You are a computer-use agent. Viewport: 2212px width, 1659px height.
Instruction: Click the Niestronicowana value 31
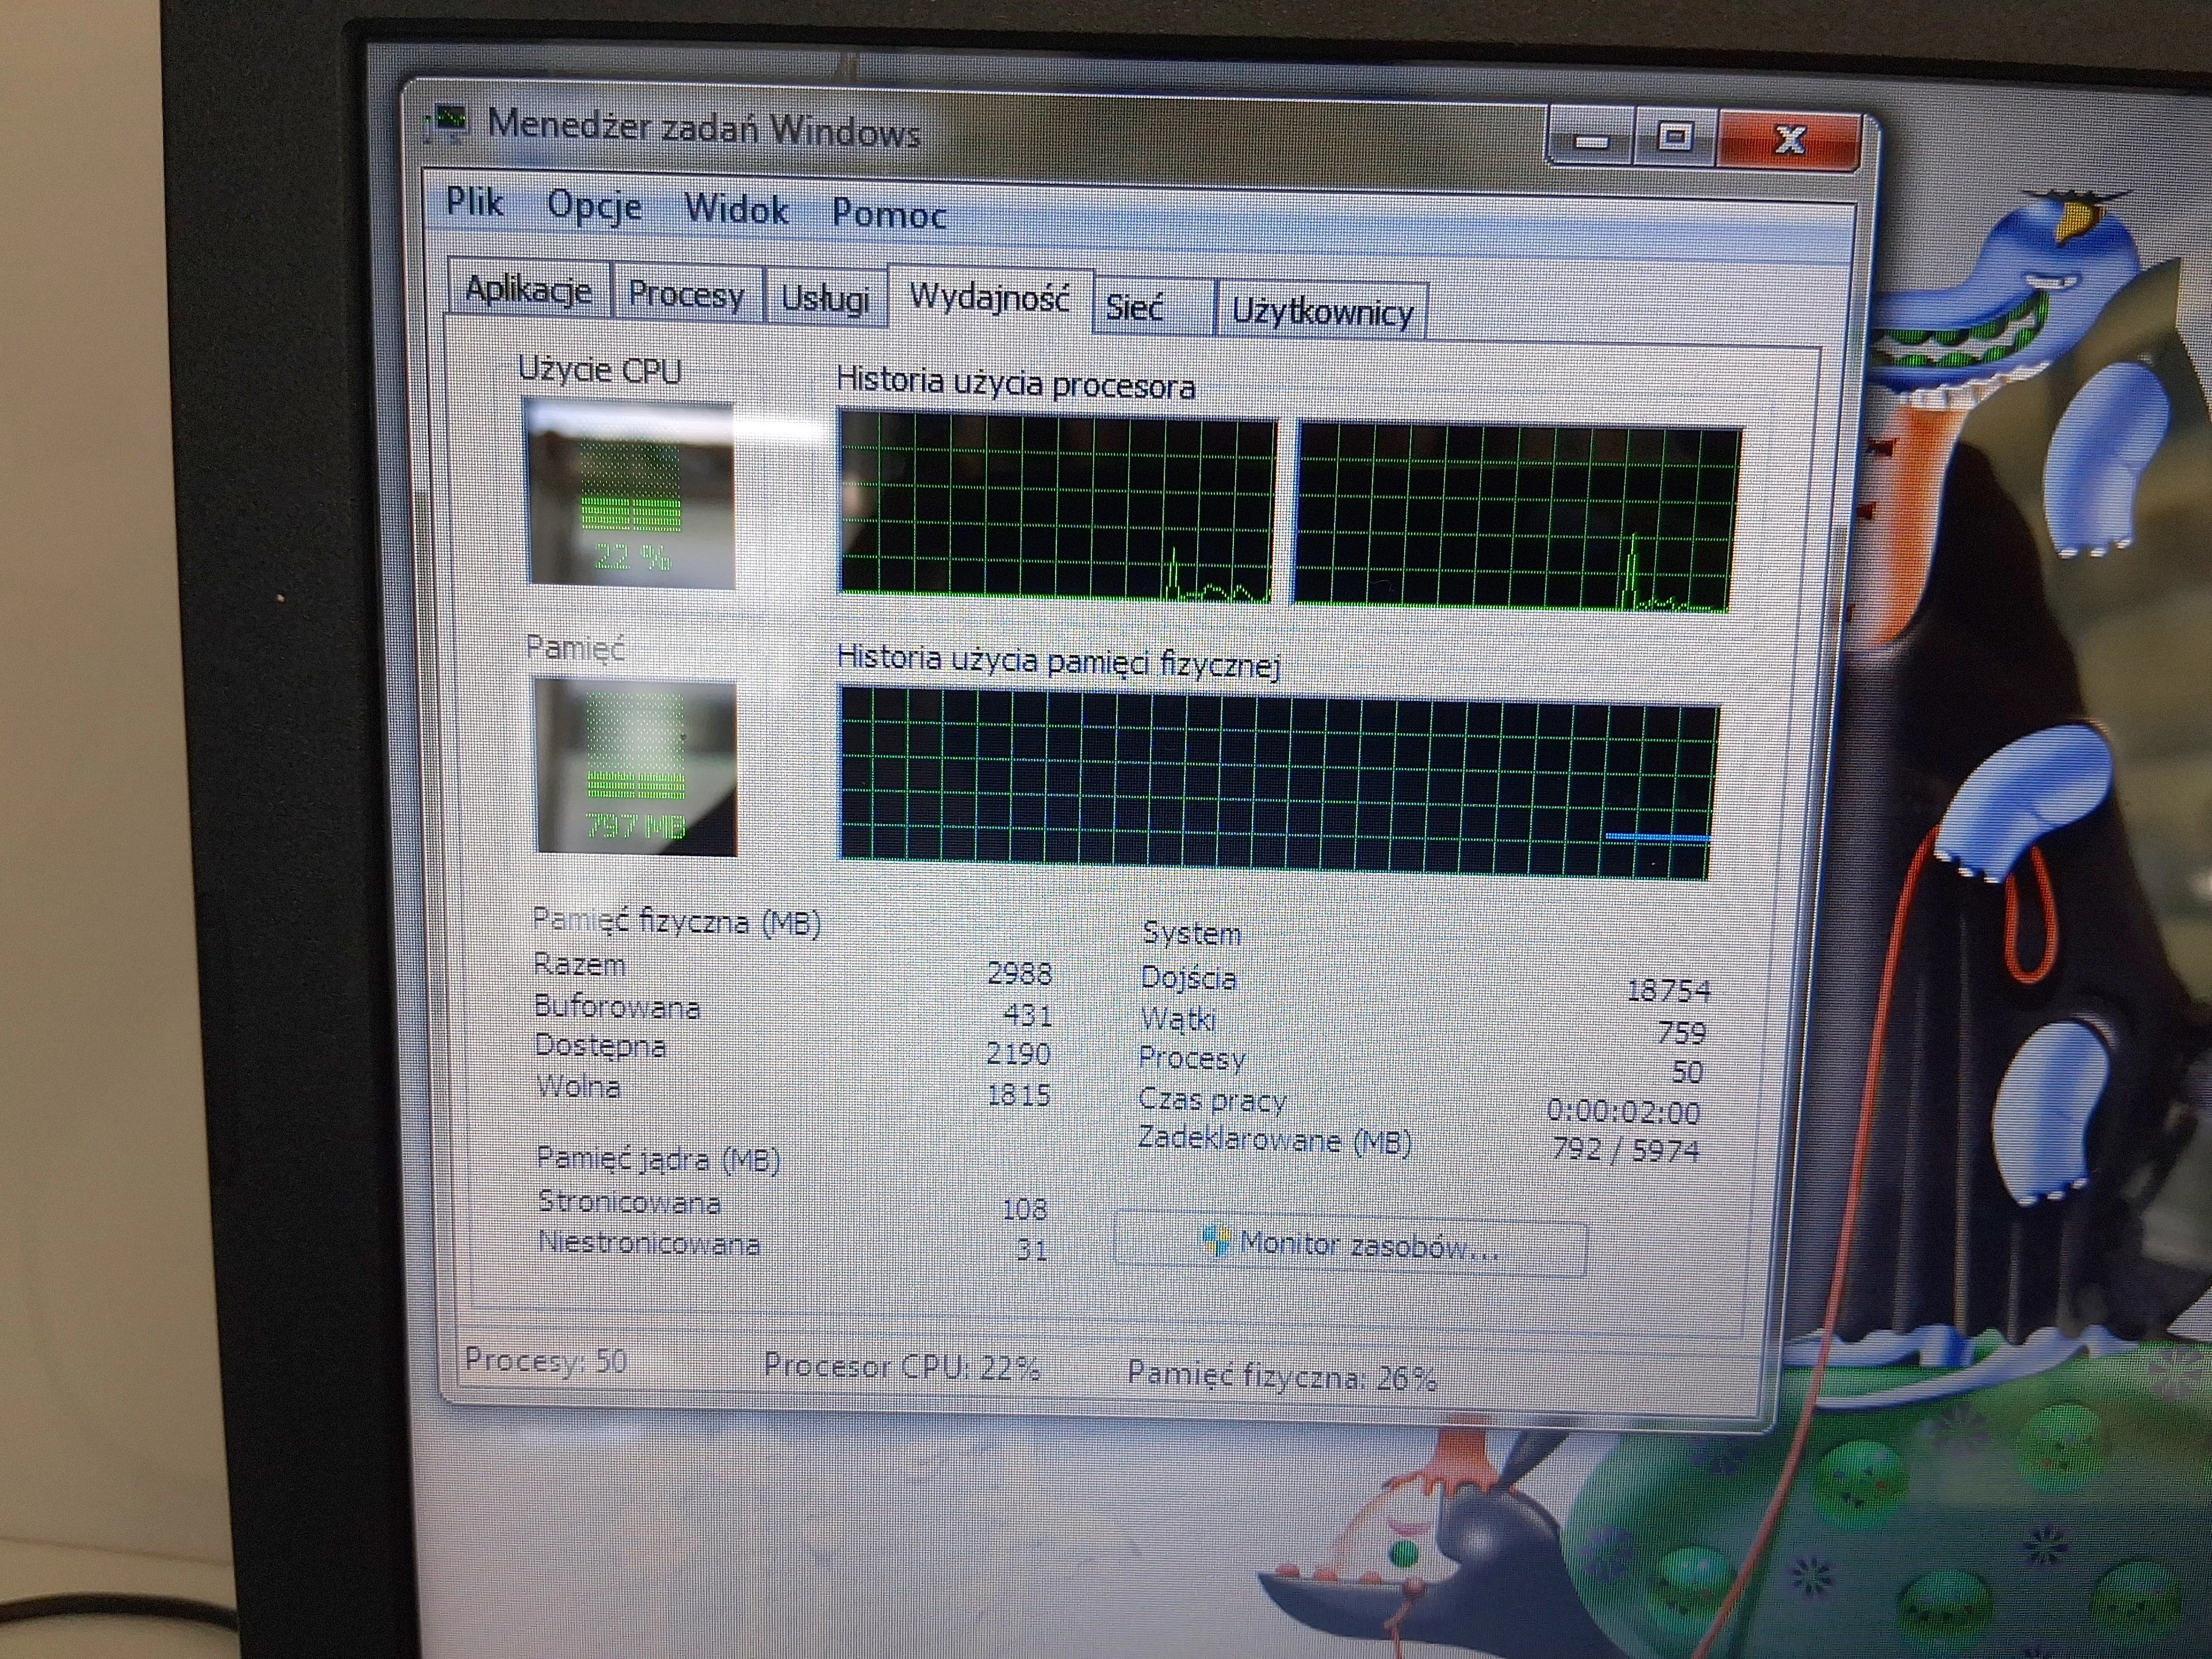(x=1032, y=1249)
